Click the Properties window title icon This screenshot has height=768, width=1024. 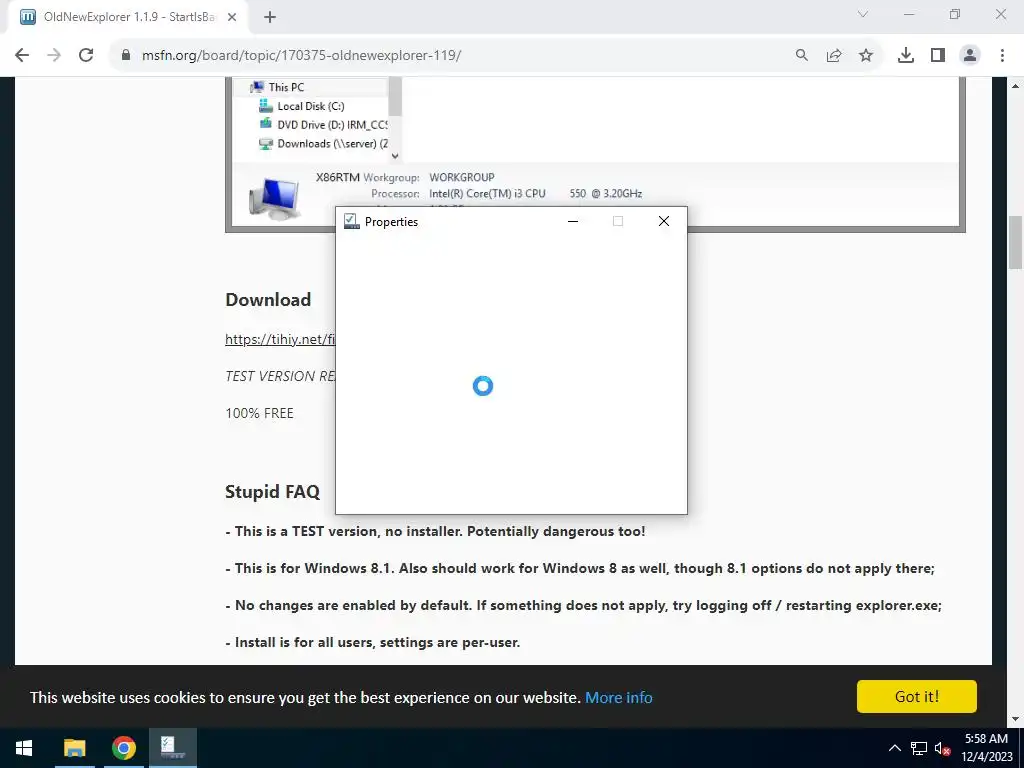(351, 221)
